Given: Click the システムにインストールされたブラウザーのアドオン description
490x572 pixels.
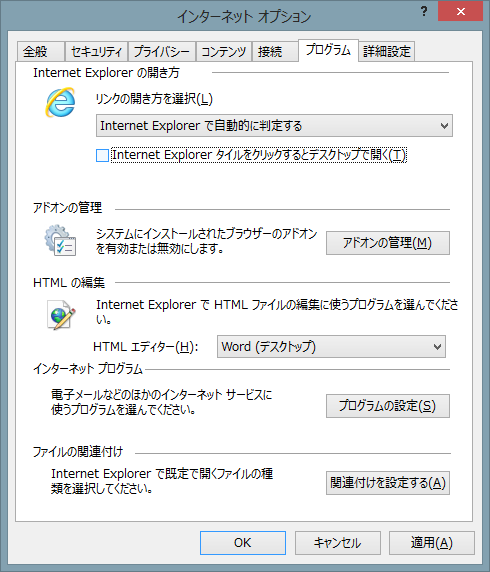Looking at the screenshot, I should click(207, 241).
